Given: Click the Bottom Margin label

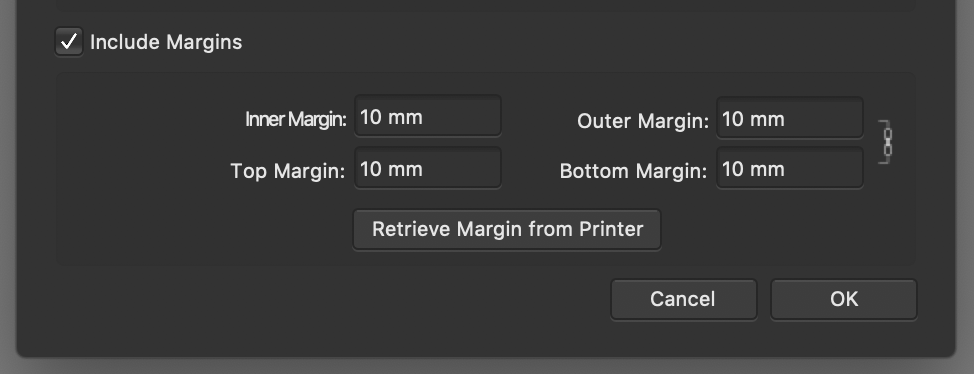Looking at the screenshot, I should tap(634, 171).
